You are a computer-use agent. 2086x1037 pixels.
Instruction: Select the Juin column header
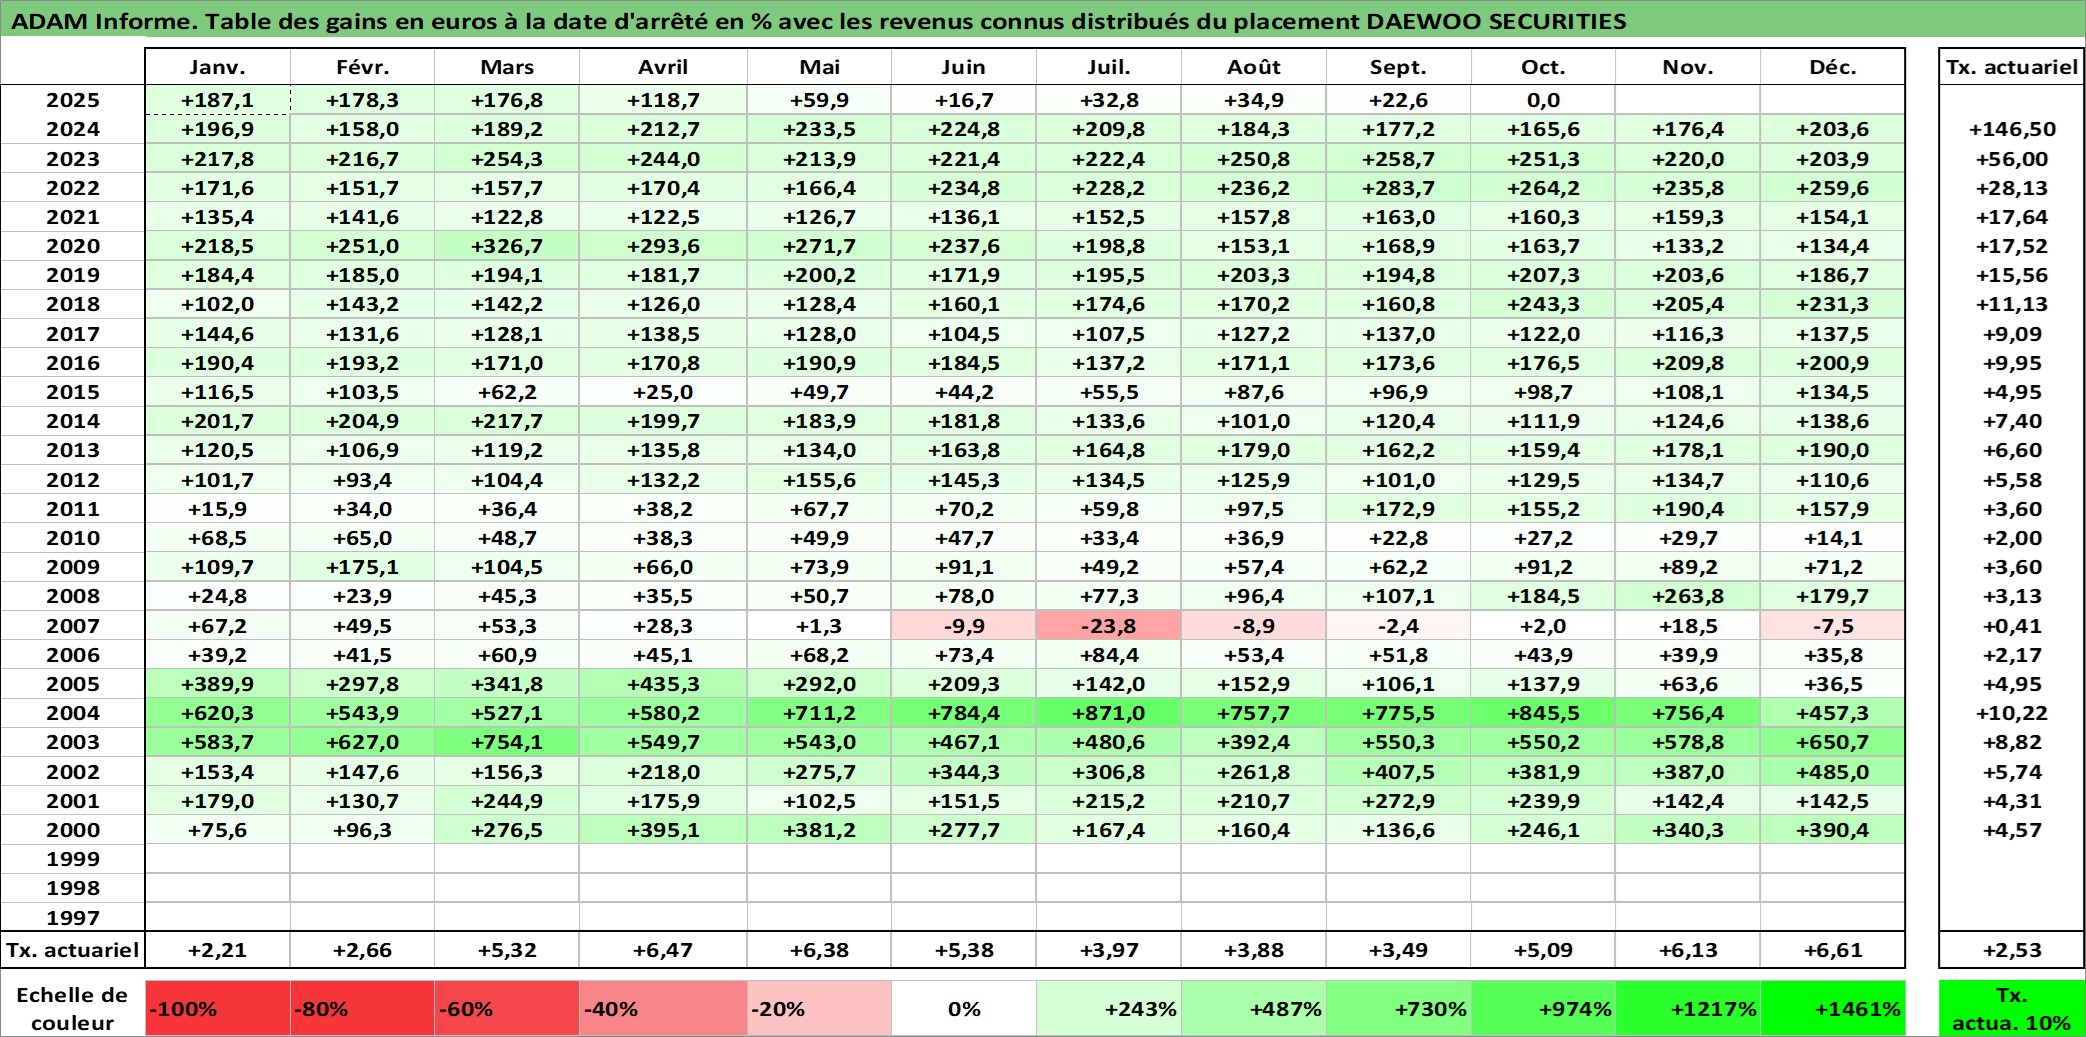[964, 67]
